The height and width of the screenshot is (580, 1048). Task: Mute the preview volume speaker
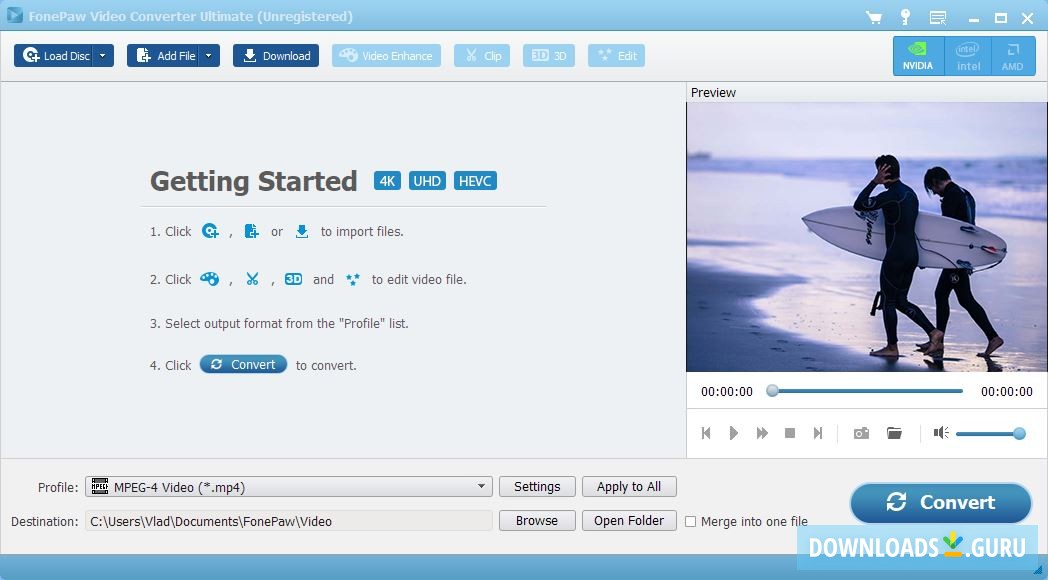pos(941,433)
